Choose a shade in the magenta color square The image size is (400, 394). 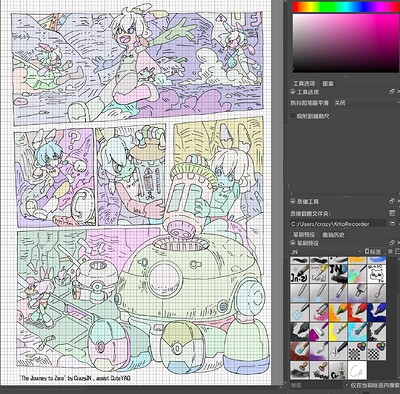346,43
